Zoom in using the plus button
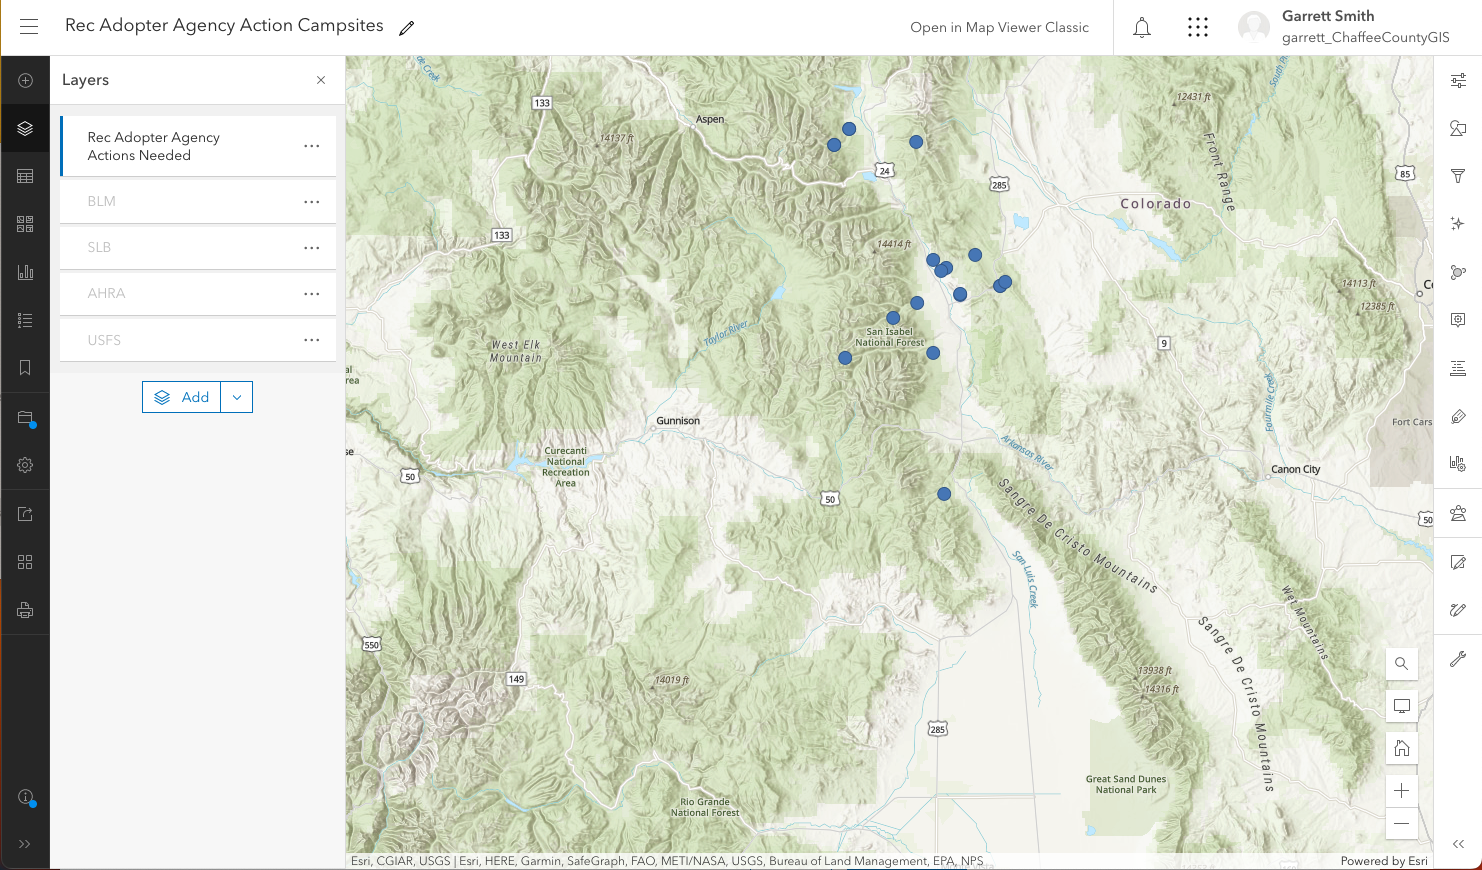 [x=1401, y=790]
